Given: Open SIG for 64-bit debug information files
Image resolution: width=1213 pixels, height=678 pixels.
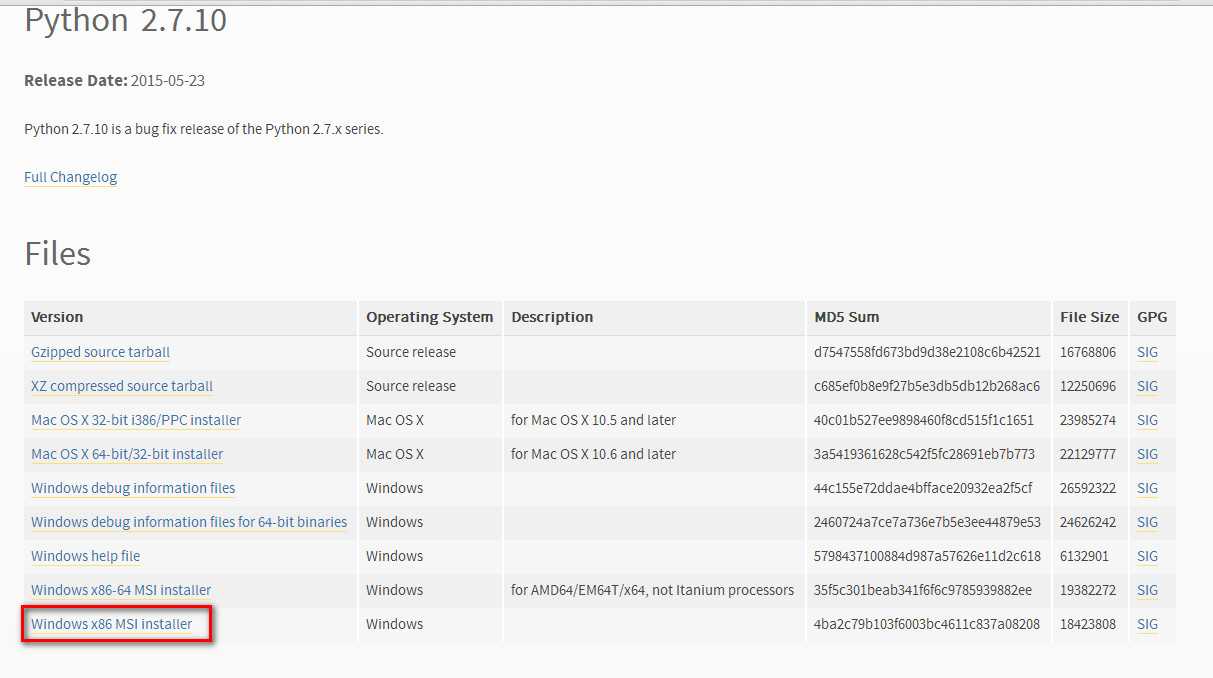Looking at the screenshot, I should tap(1147, 522).
